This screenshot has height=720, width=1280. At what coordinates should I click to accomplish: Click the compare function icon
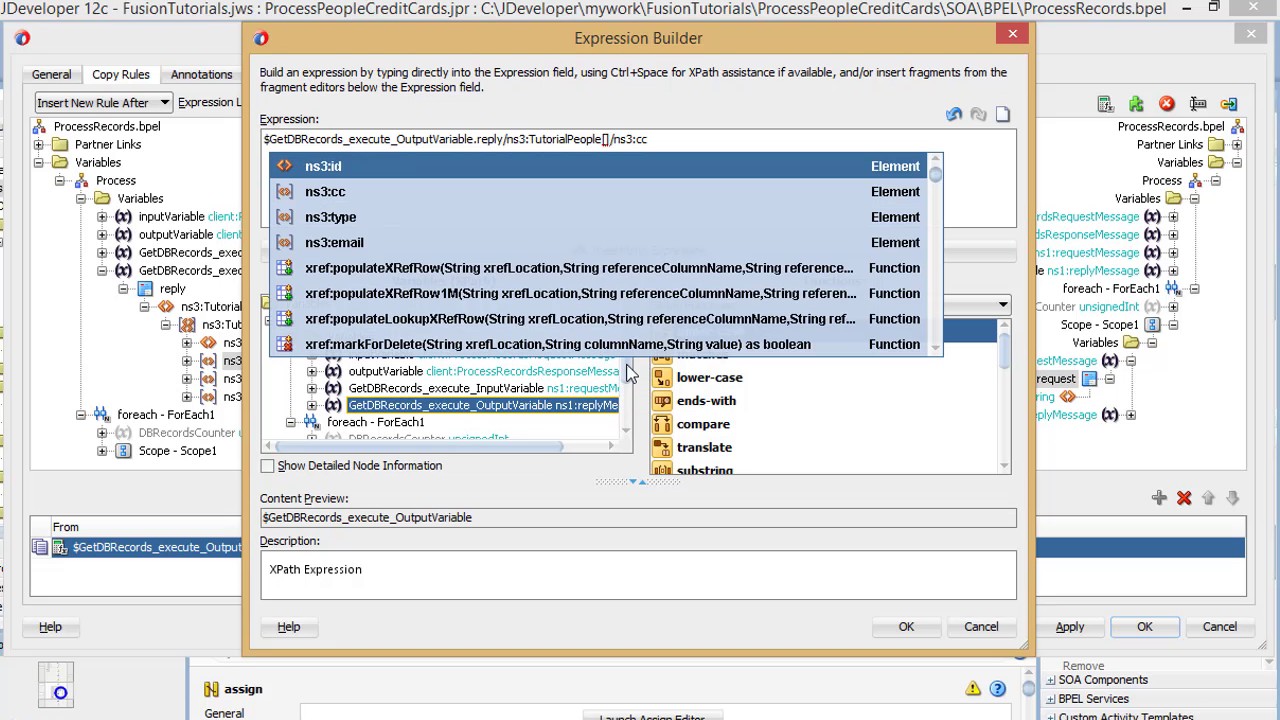(662, 424)
